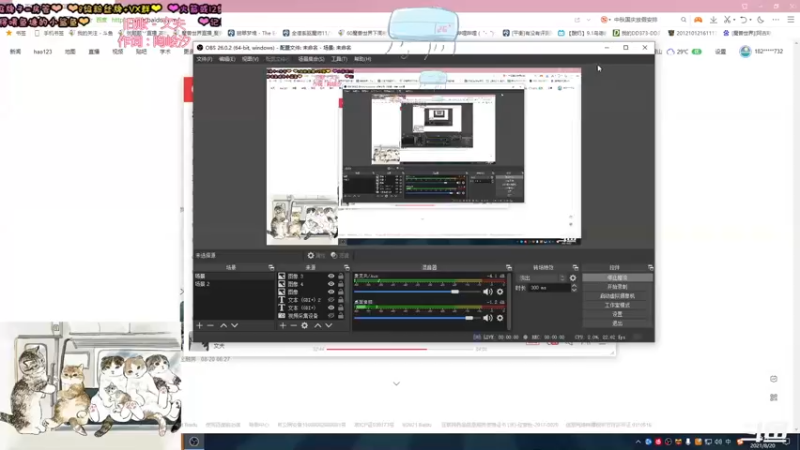Toggle lock on image source 4
800x450 pixels.
click(x=341, y=284)
